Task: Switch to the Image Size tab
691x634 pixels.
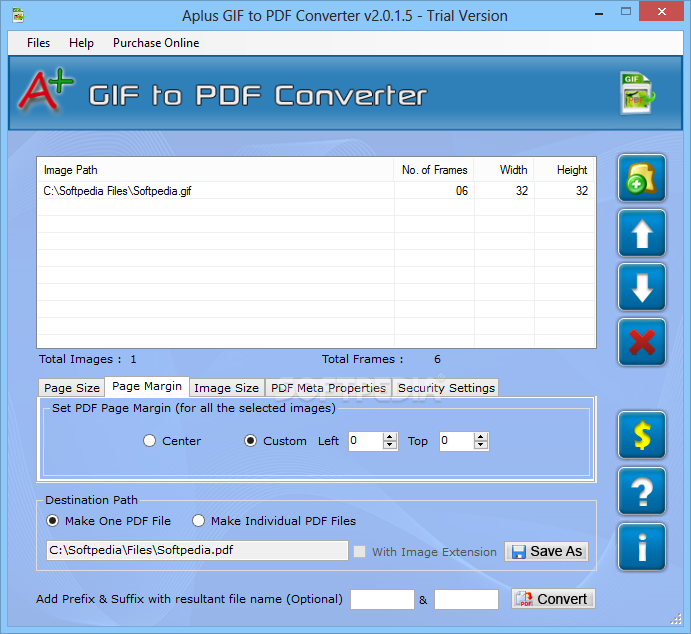Action: tap(227, 388)
